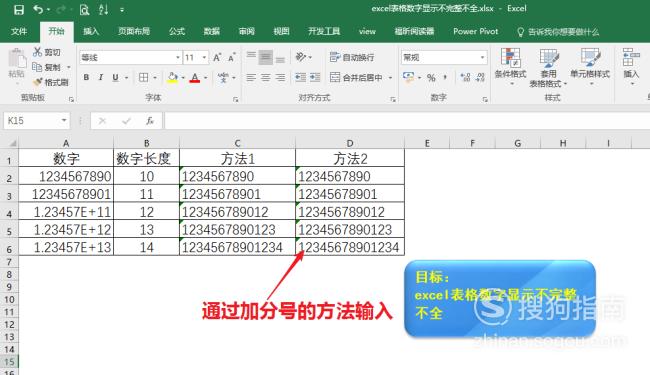The height and width of the screenshot is (375, 650).
Task: Click the formula bar input area
Action: [407, 121]
